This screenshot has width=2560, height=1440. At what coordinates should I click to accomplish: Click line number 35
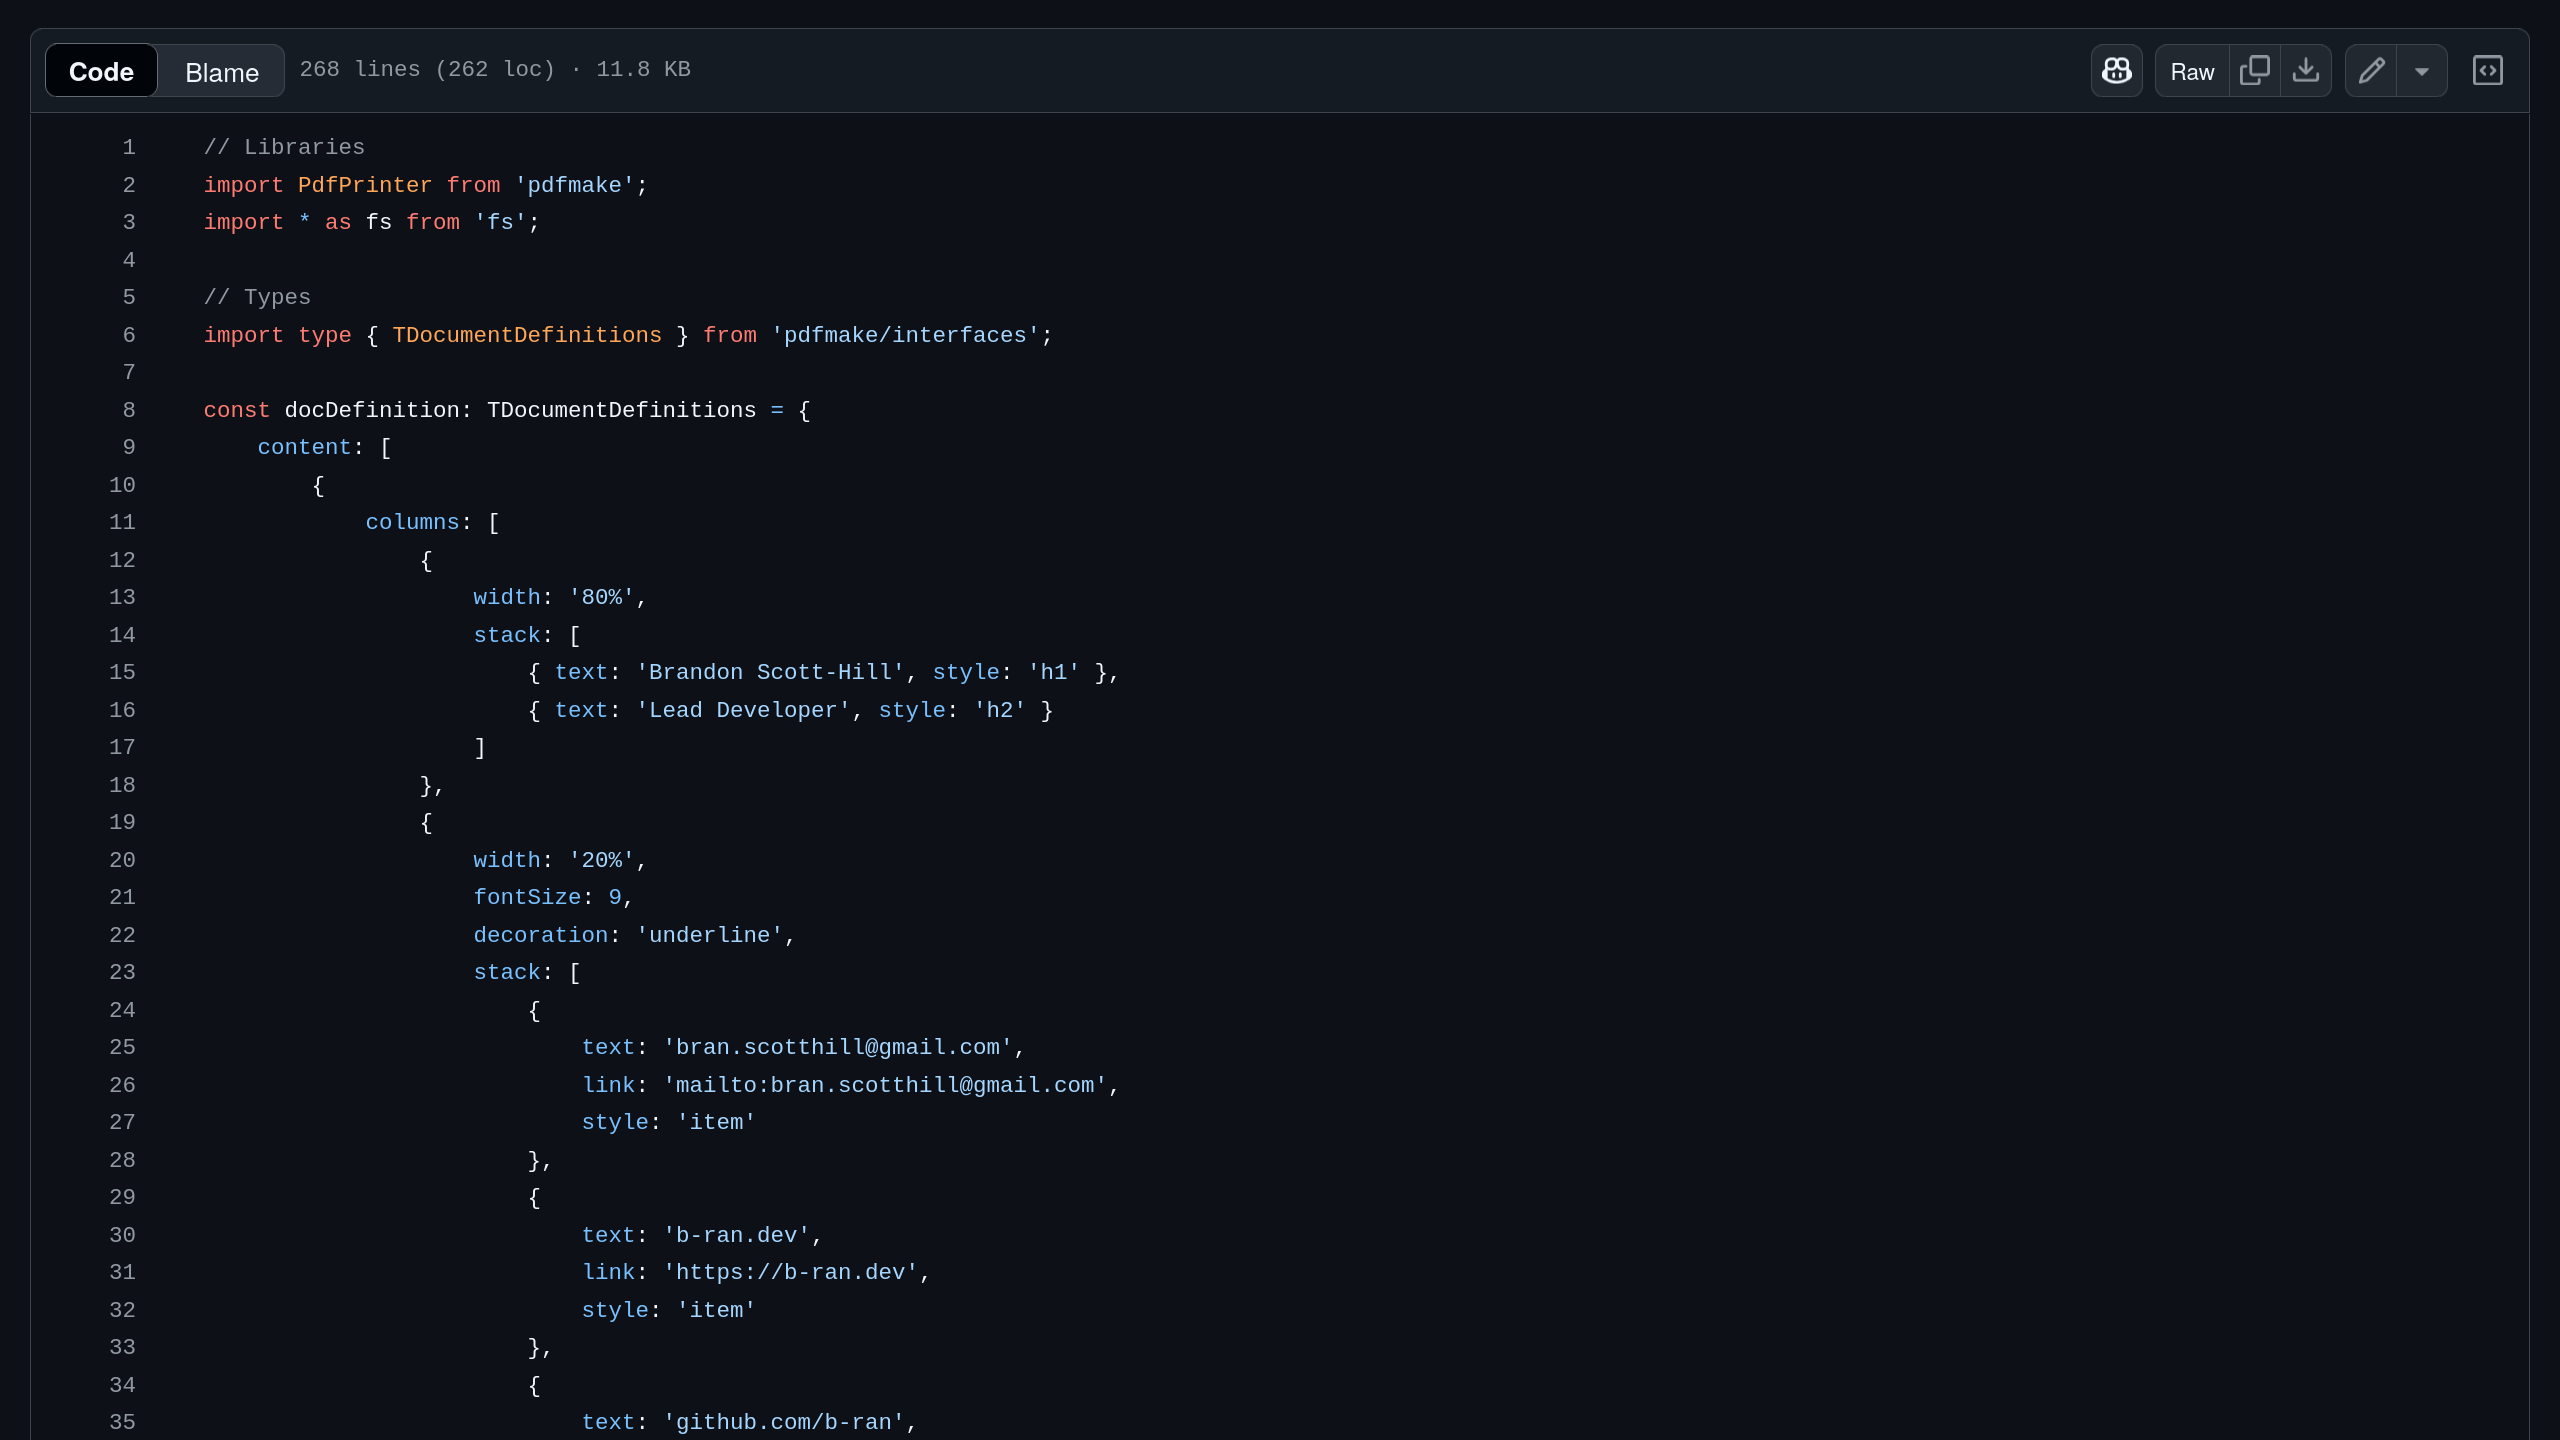(x=122, y=1422)
